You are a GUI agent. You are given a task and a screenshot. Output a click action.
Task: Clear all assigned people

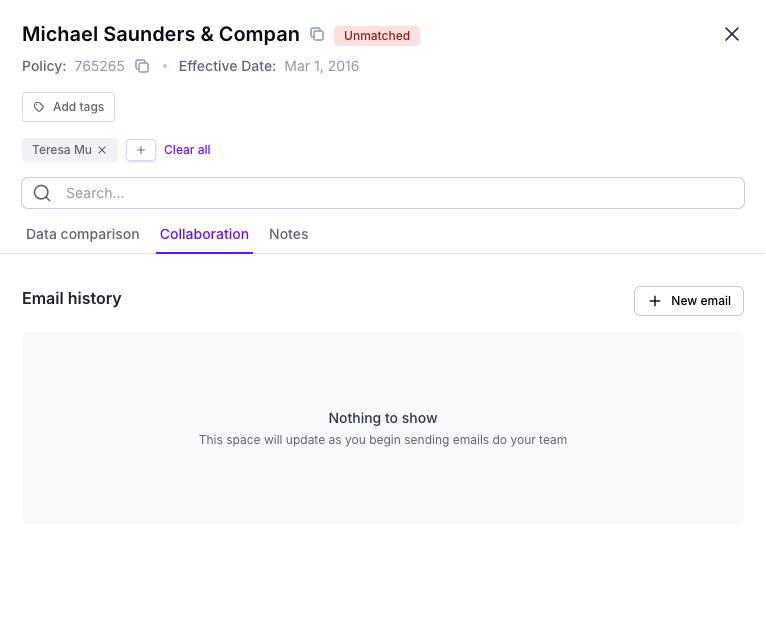click(187, 150)
